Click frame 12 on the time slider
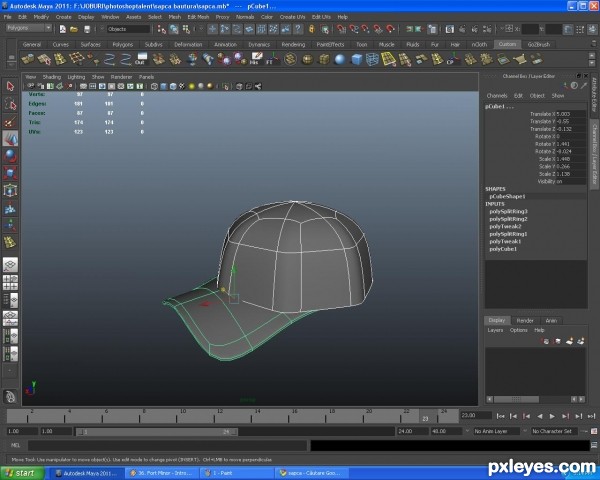Image resolution: width=600 pixels, height=480 pixels. [218, 416]
